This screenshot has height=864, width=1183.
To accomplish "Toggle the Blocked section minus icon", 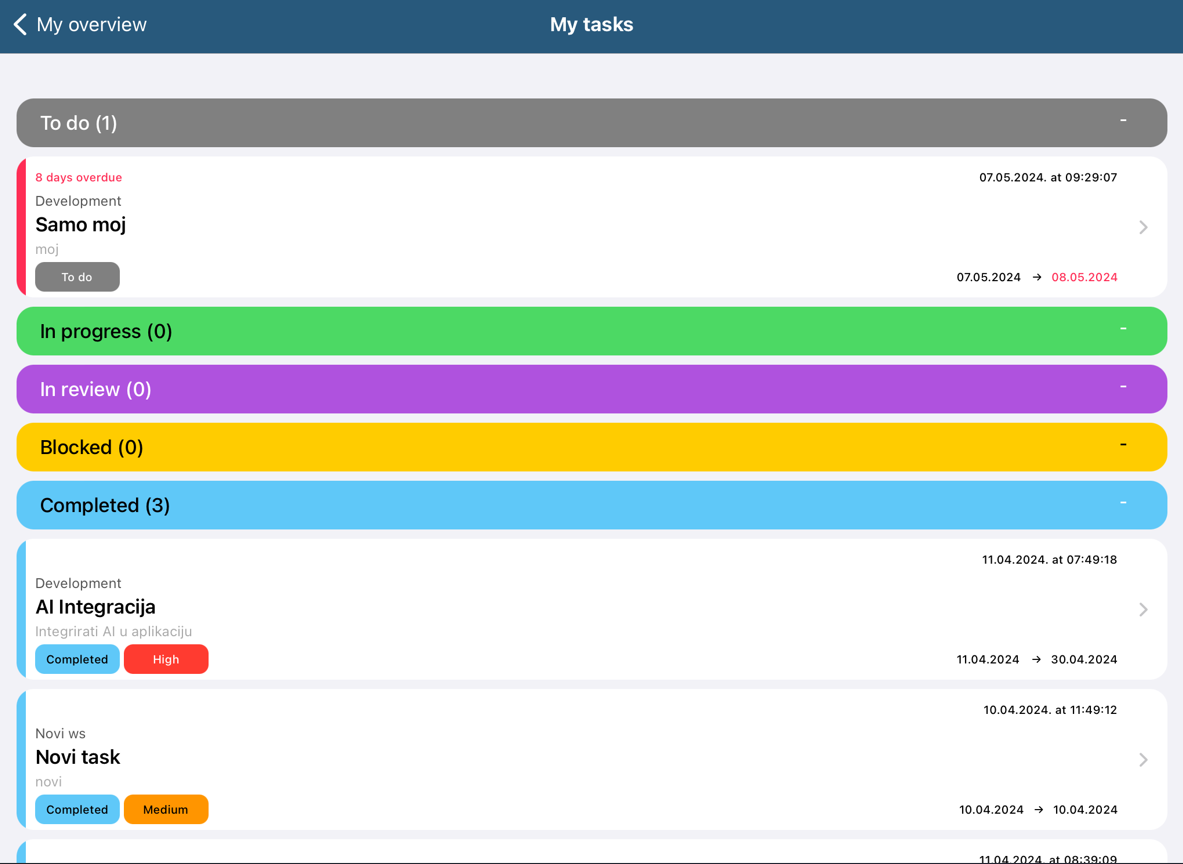I will pos(1123,445).
